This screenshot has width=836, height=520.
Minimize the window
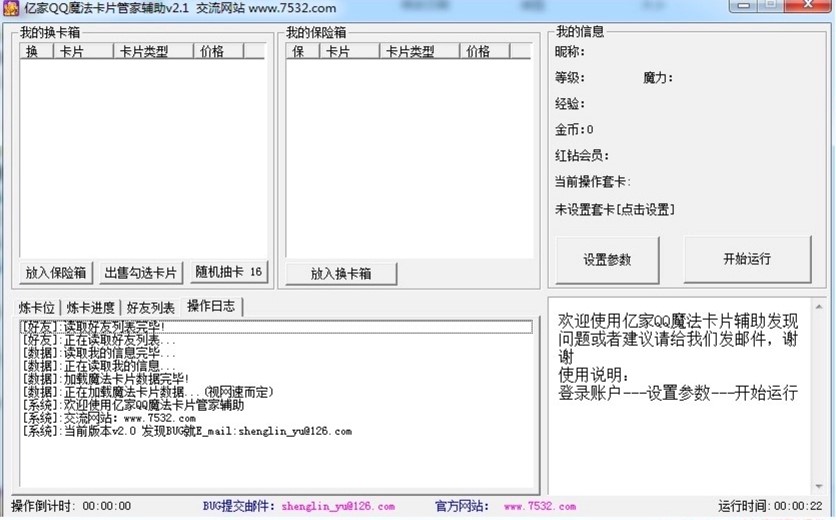pos(744,5)
